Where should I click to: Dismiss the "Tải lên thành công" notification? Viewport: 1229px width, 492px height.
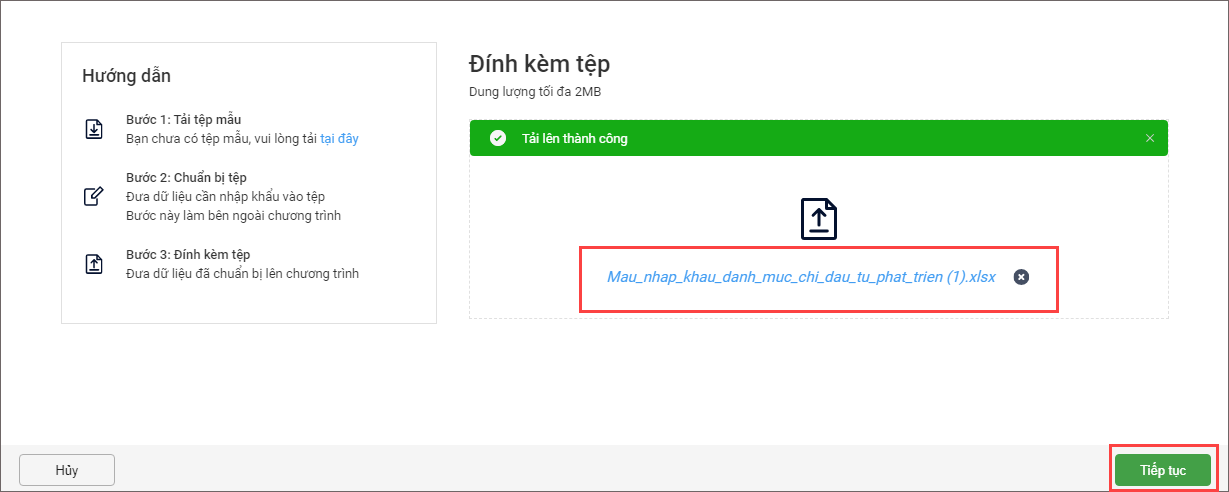click(1150, 138)
